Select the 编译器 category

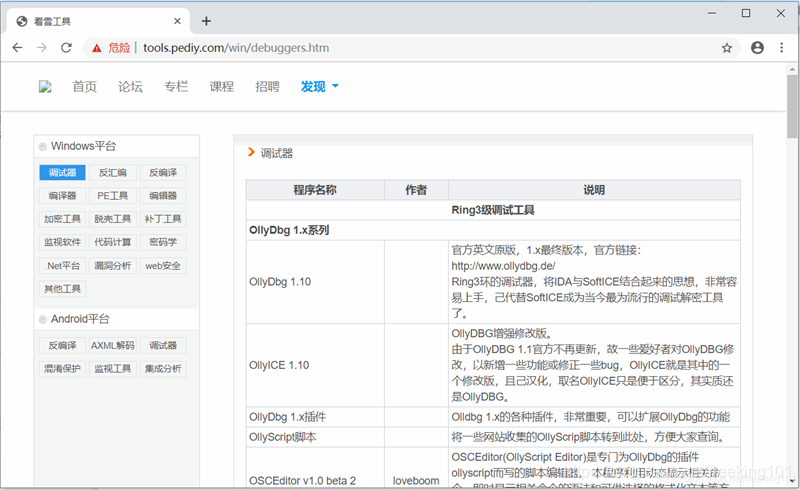pos(62,195)
